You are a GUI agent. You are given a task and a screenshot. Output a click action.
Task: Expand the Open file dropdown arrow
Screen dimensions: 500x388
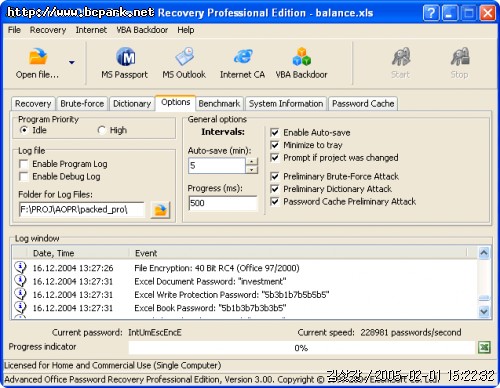72,62
